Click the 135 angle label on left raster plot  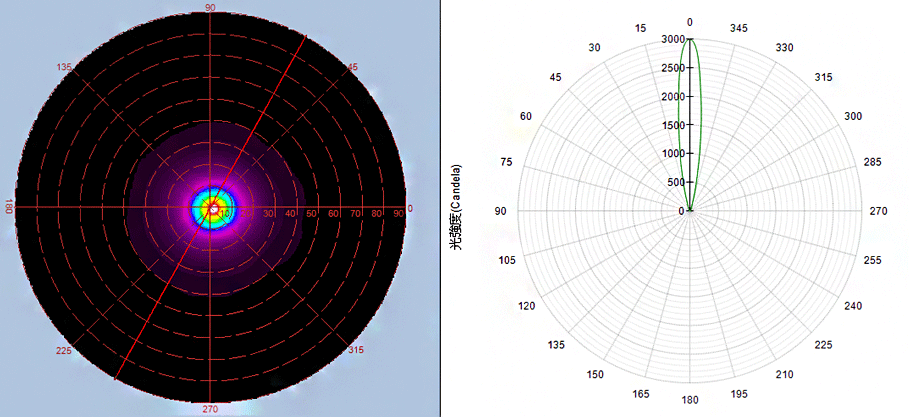pyautogui.click(x=66, y=67)
